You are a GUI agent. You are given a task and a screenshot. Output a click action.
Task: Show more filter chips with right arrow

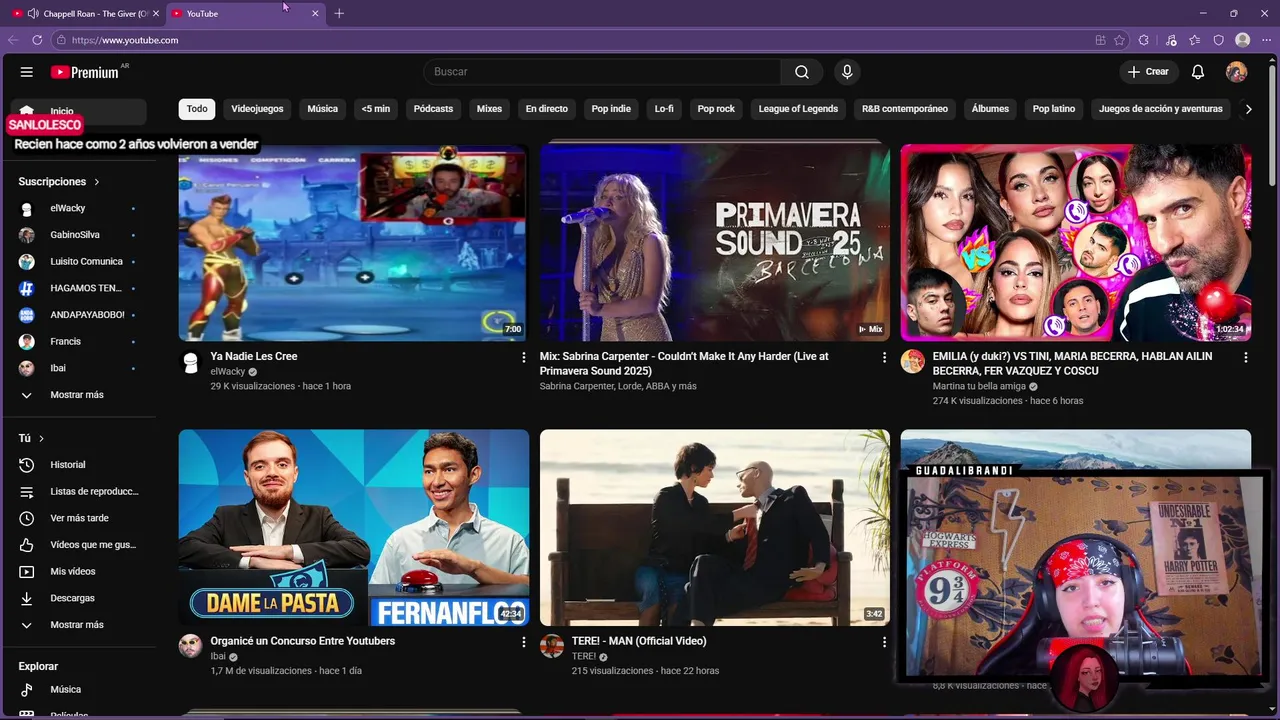pyautogui.click(x=1248, y=109)
